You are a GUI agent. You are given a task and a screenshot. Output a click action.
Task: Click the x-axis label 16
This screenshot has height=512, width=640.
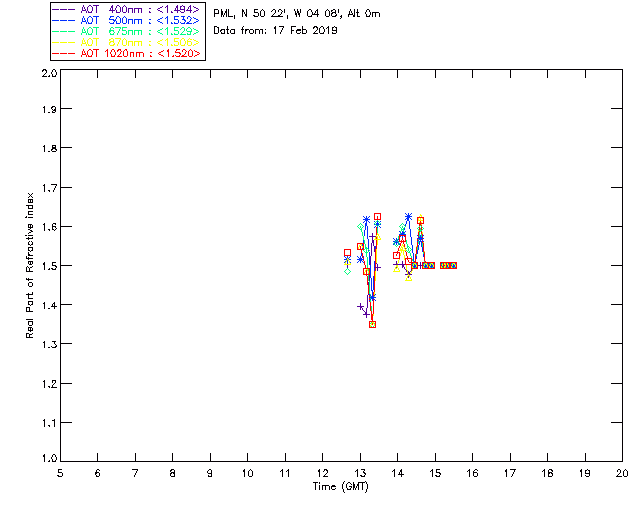tap(472, 473)
